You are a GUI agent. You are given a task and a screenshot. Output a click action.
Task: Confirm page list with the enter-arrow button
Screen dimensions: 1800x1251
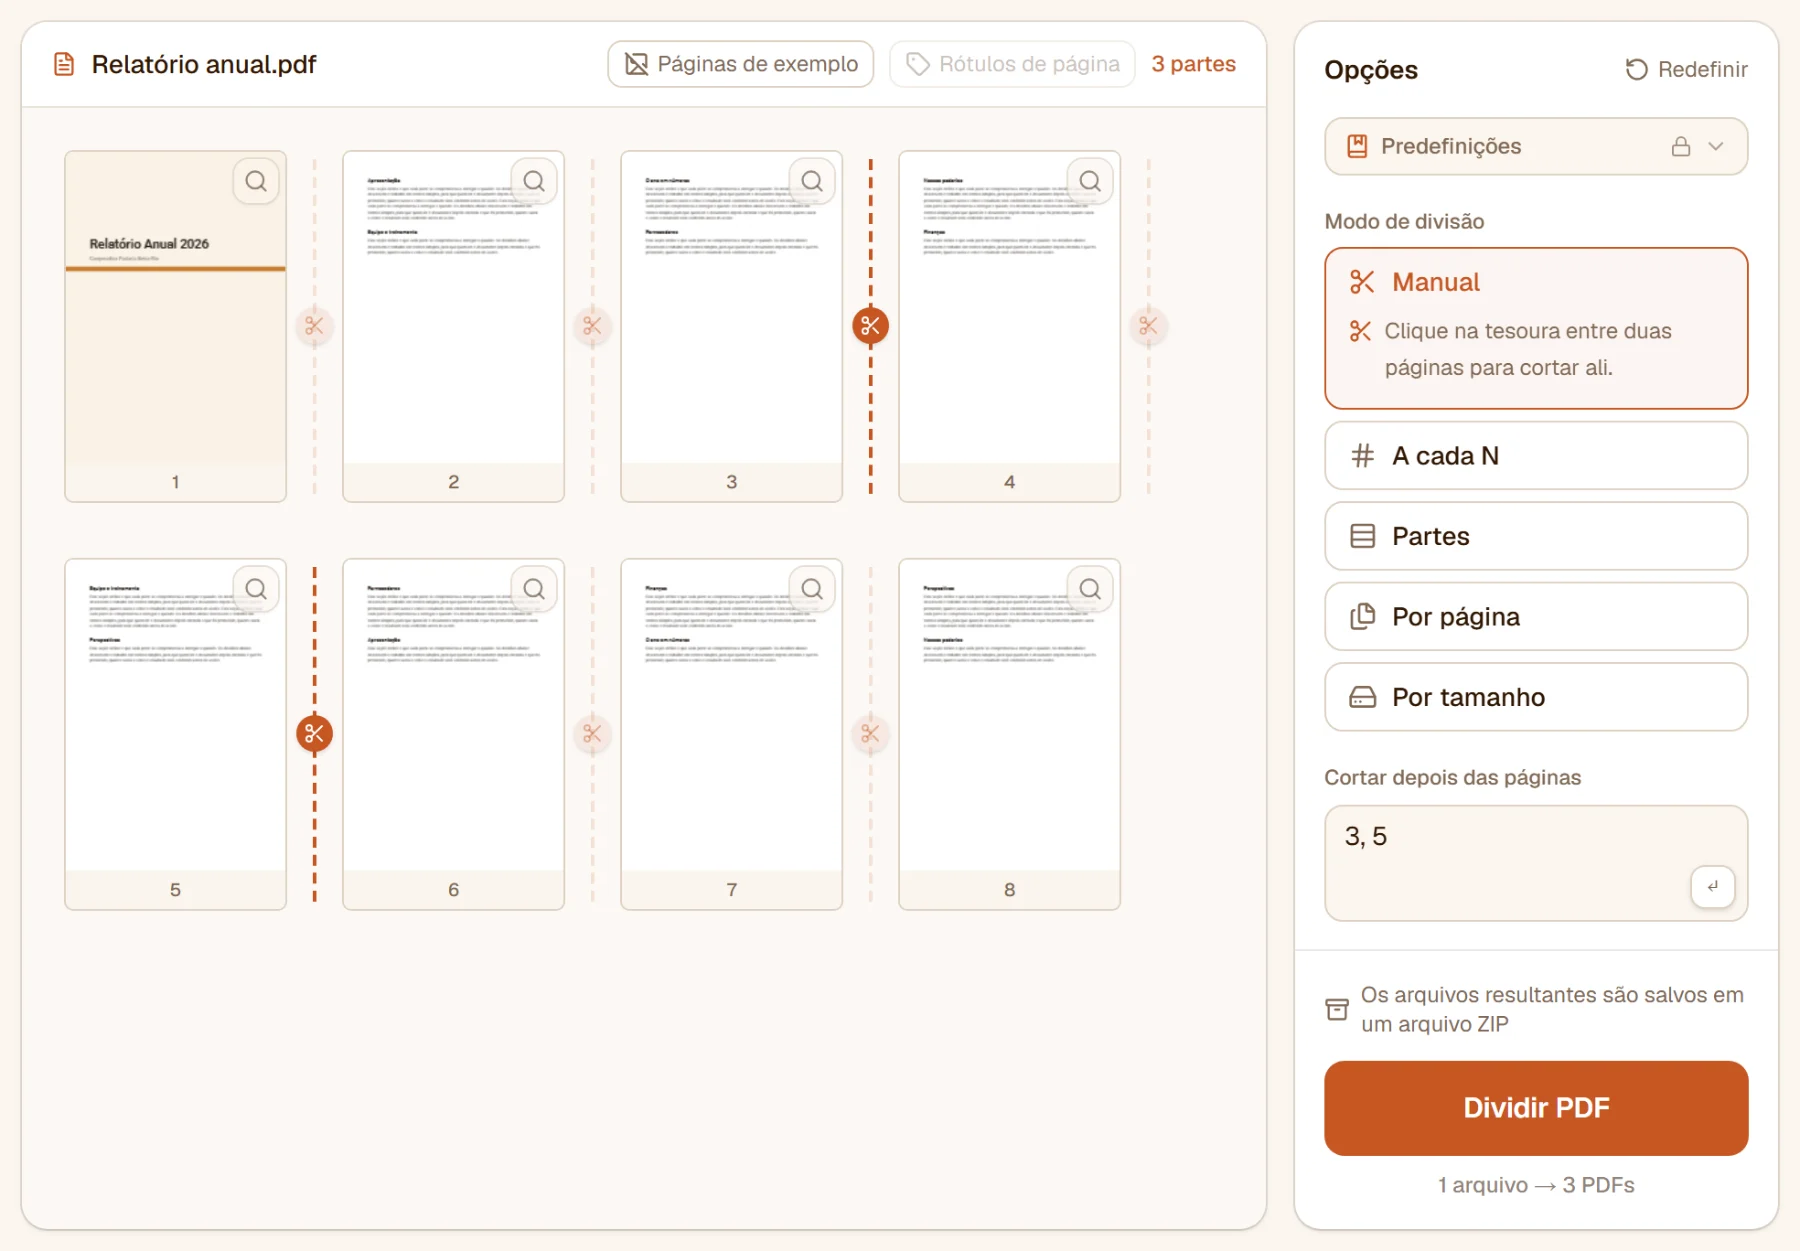1713,886
